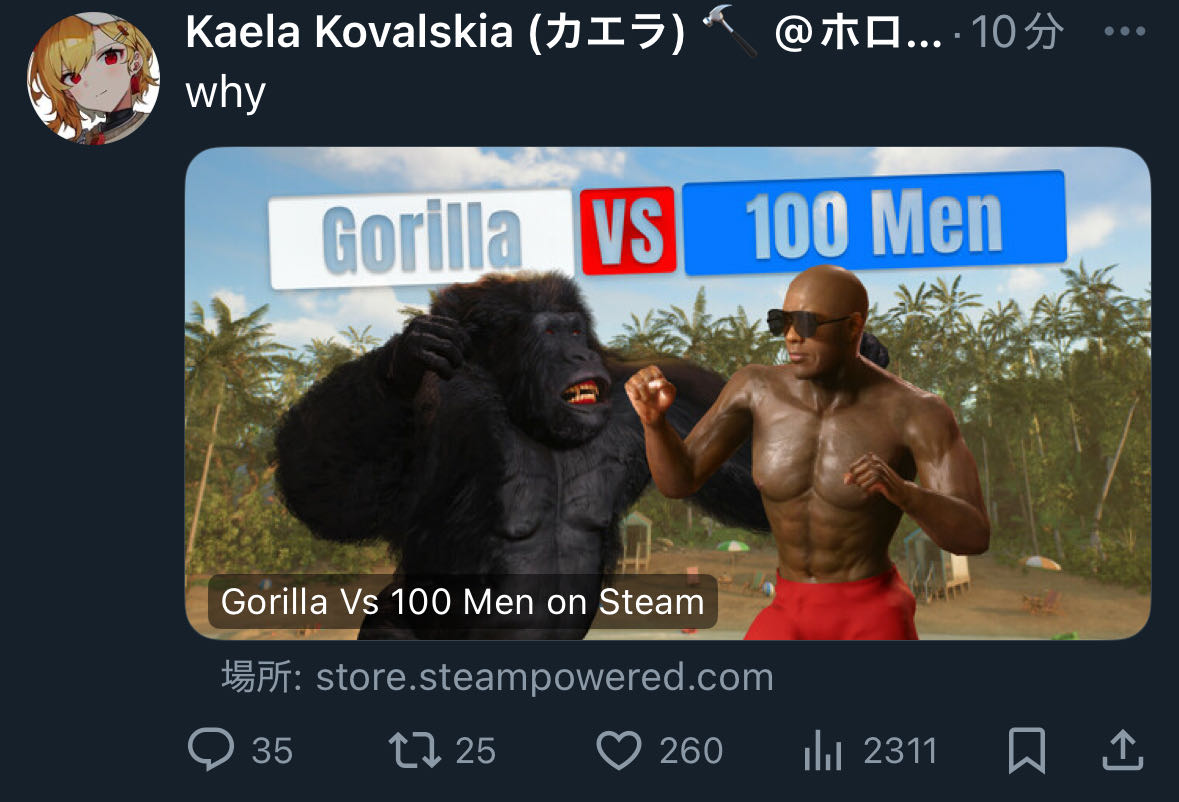
Task: Click the tweet text 'why'
Action: point(226,93)
